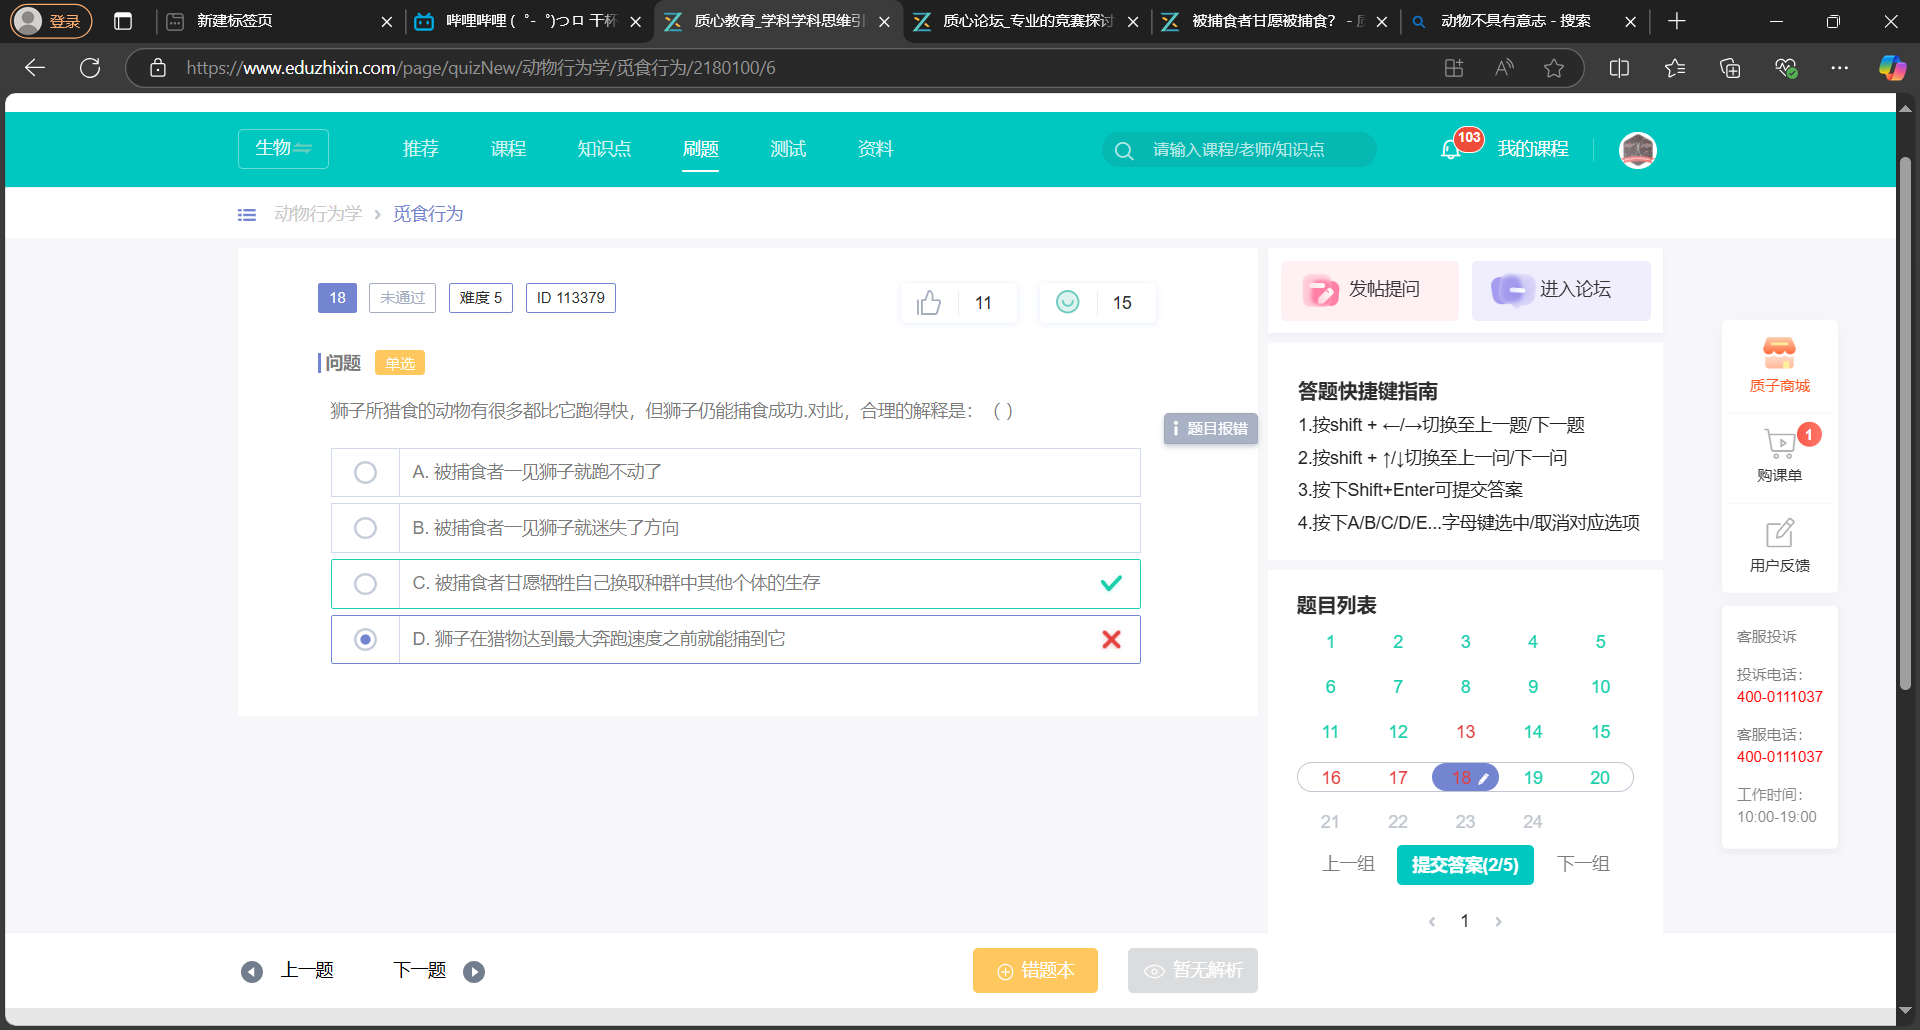Open the 推荐 nav item
The width and height of the screenshot is (1920, 1030).
(420, 149)
